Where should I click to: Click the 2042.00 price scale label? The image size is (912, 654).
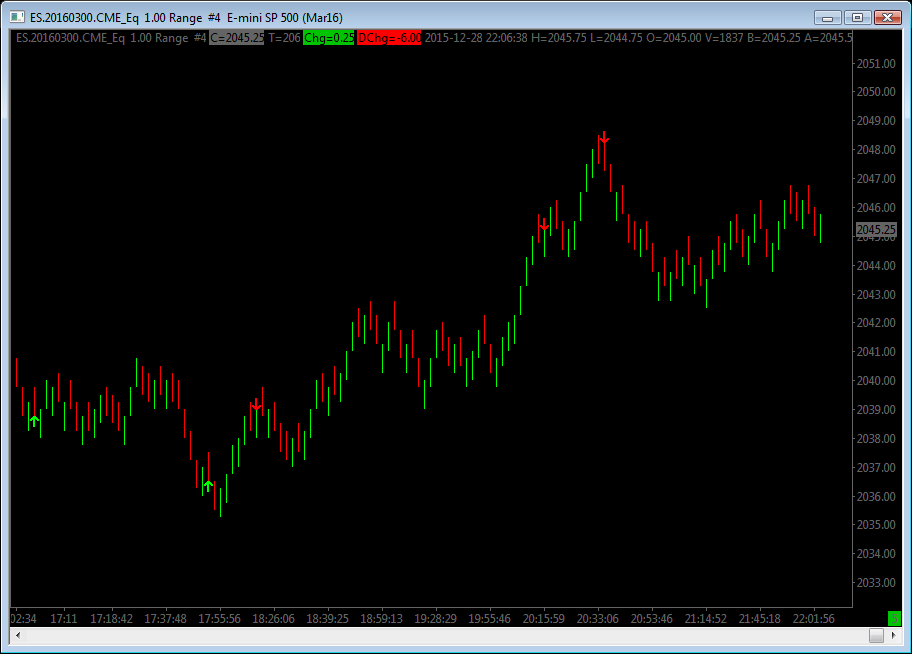click(876, 323)
